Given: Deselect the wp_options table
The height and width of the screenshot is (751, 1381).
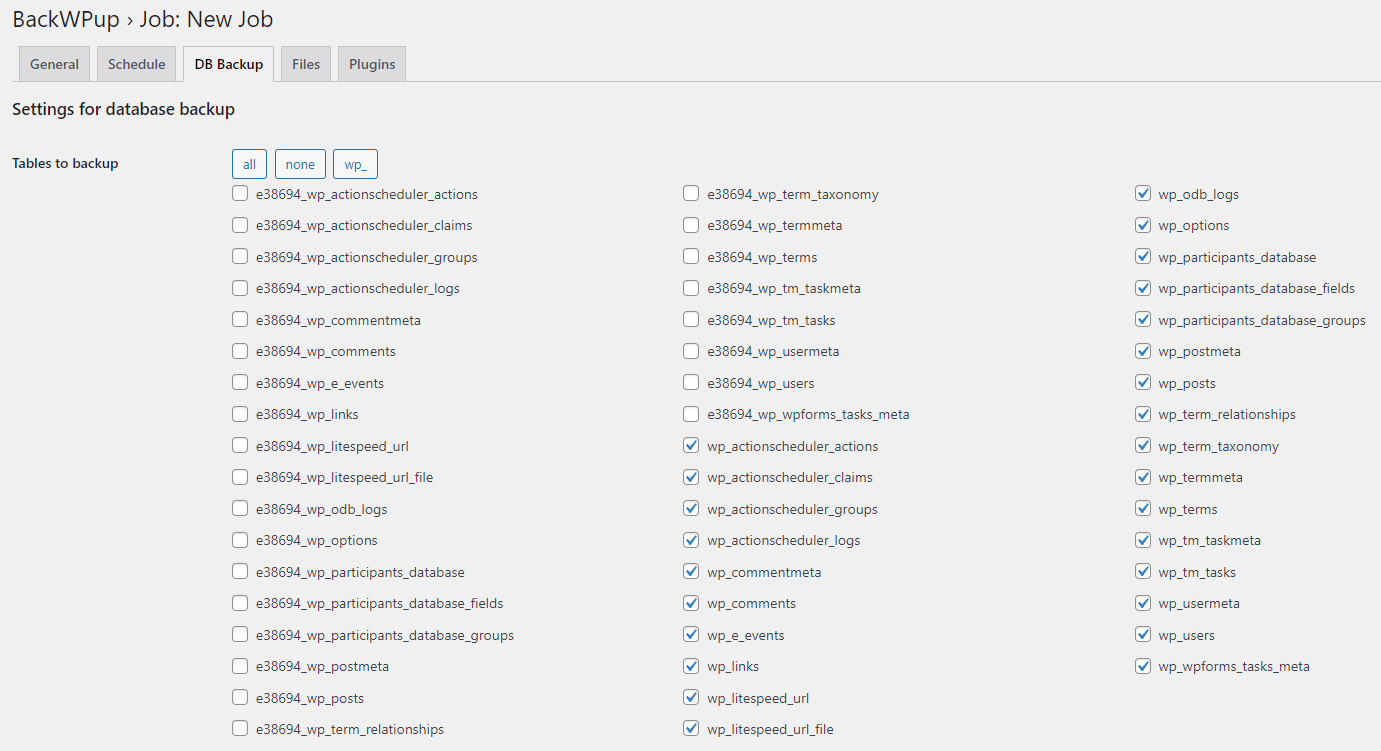Looking at the screenshot, I should coord(1143,225).
